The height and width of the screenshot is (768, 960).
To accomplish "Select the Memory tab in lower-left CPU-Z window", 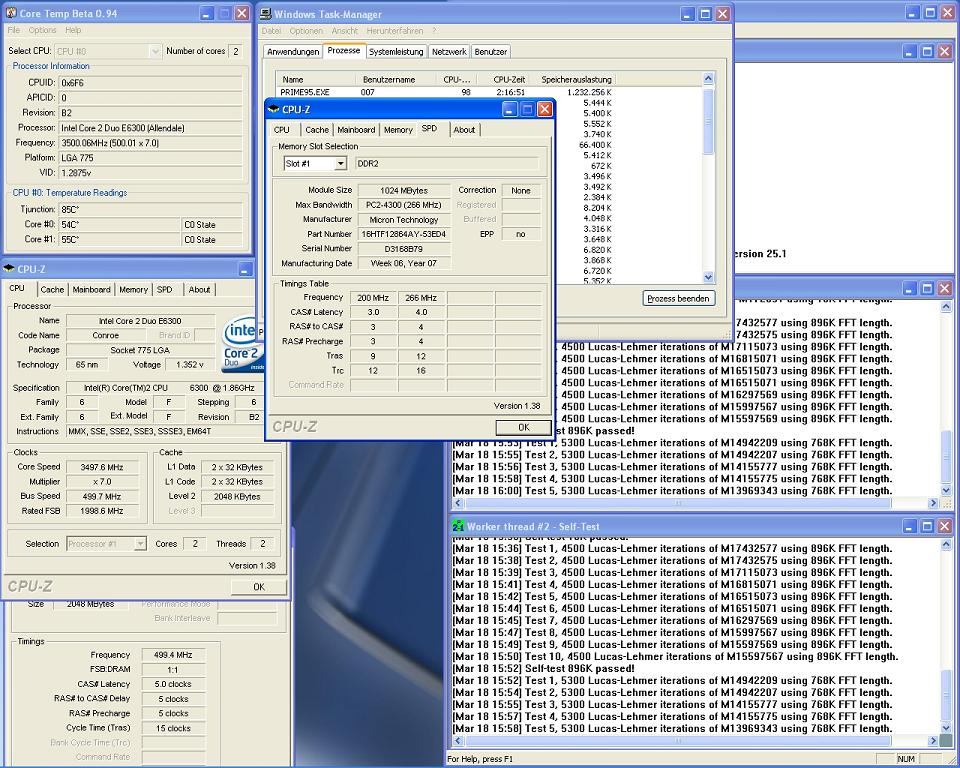I will point(133,290).
